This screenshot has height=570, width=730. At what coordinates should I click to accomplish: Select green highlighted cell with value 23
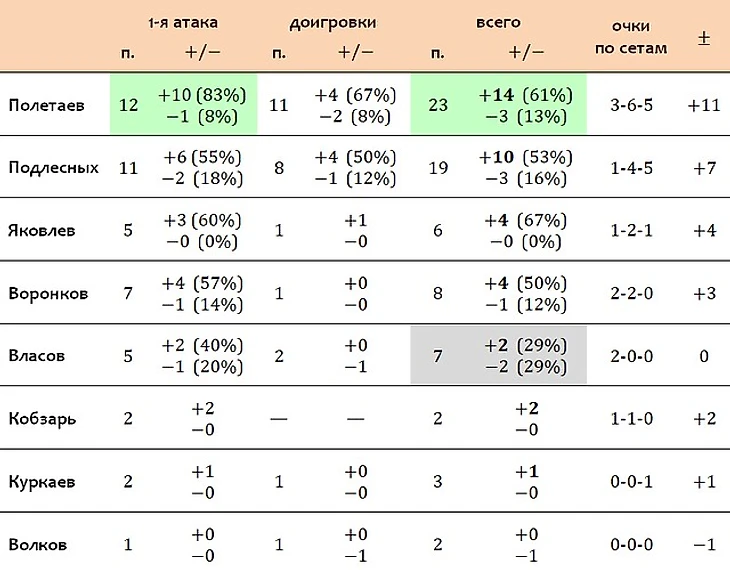(x=438, y=105)
